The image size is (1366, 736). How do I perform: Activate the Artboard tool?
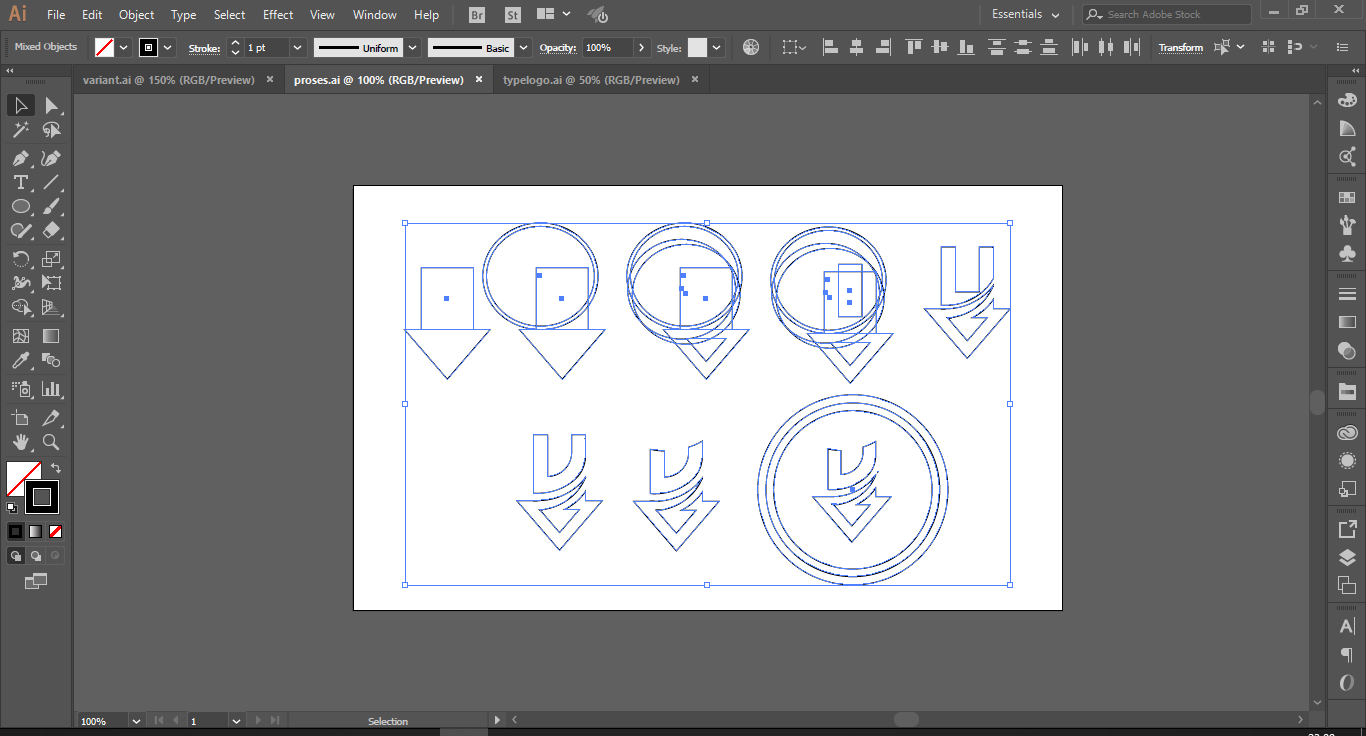pos(21,418)
